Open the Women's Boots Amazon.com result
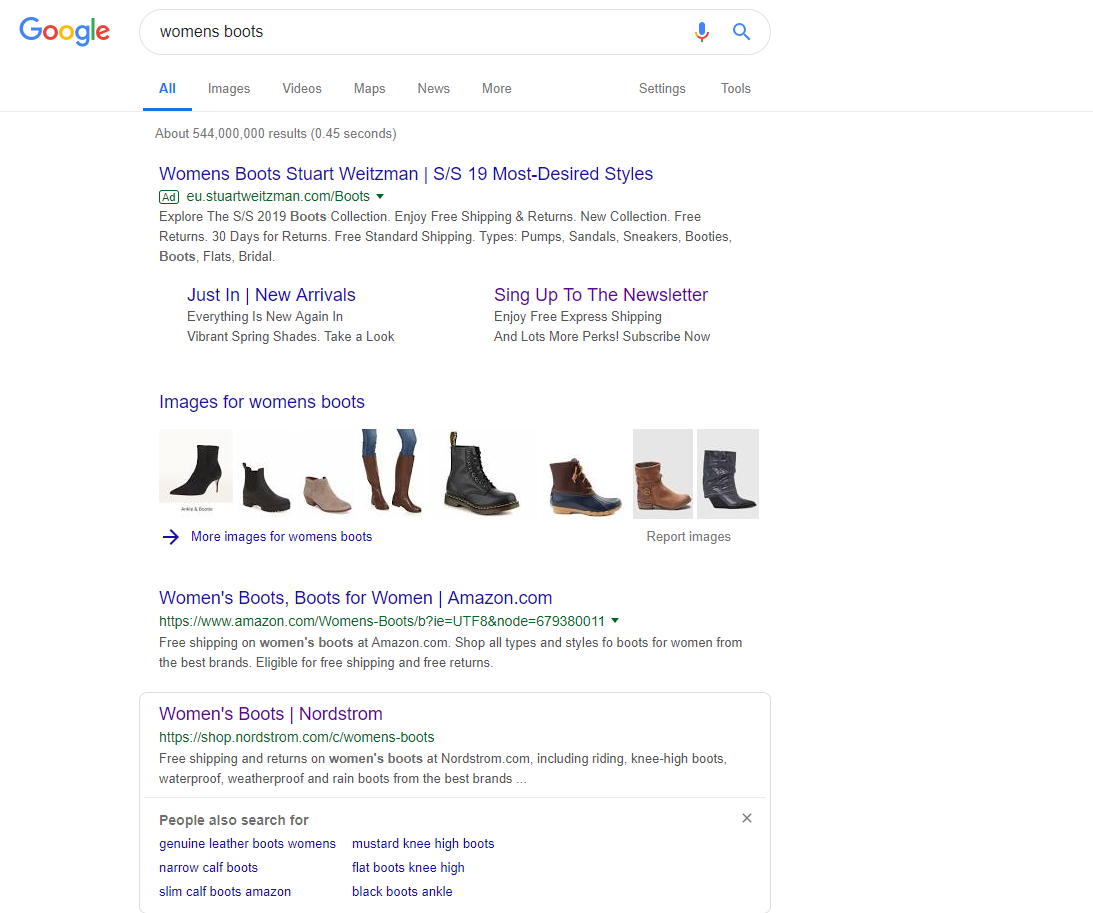 click(x=356, y=598)
